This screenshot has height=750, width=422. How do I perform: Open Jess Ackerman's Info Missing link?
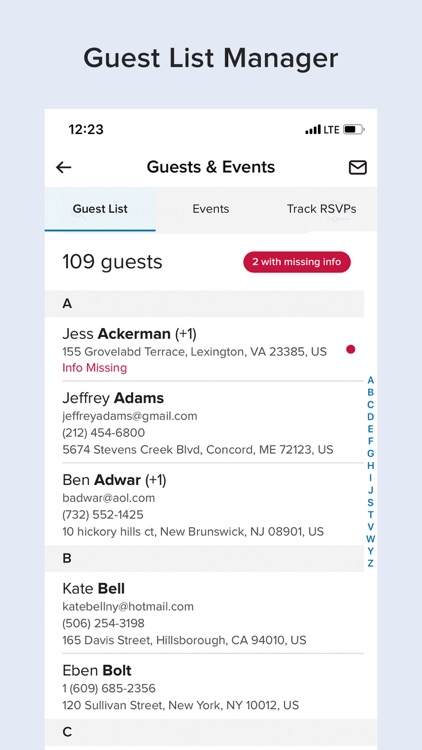(95, 368)
